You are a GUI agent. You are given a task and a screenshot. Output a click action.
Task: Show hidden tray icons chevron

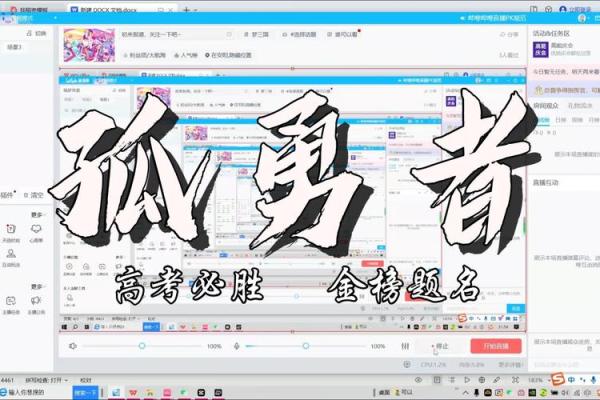tap(466, 393)
